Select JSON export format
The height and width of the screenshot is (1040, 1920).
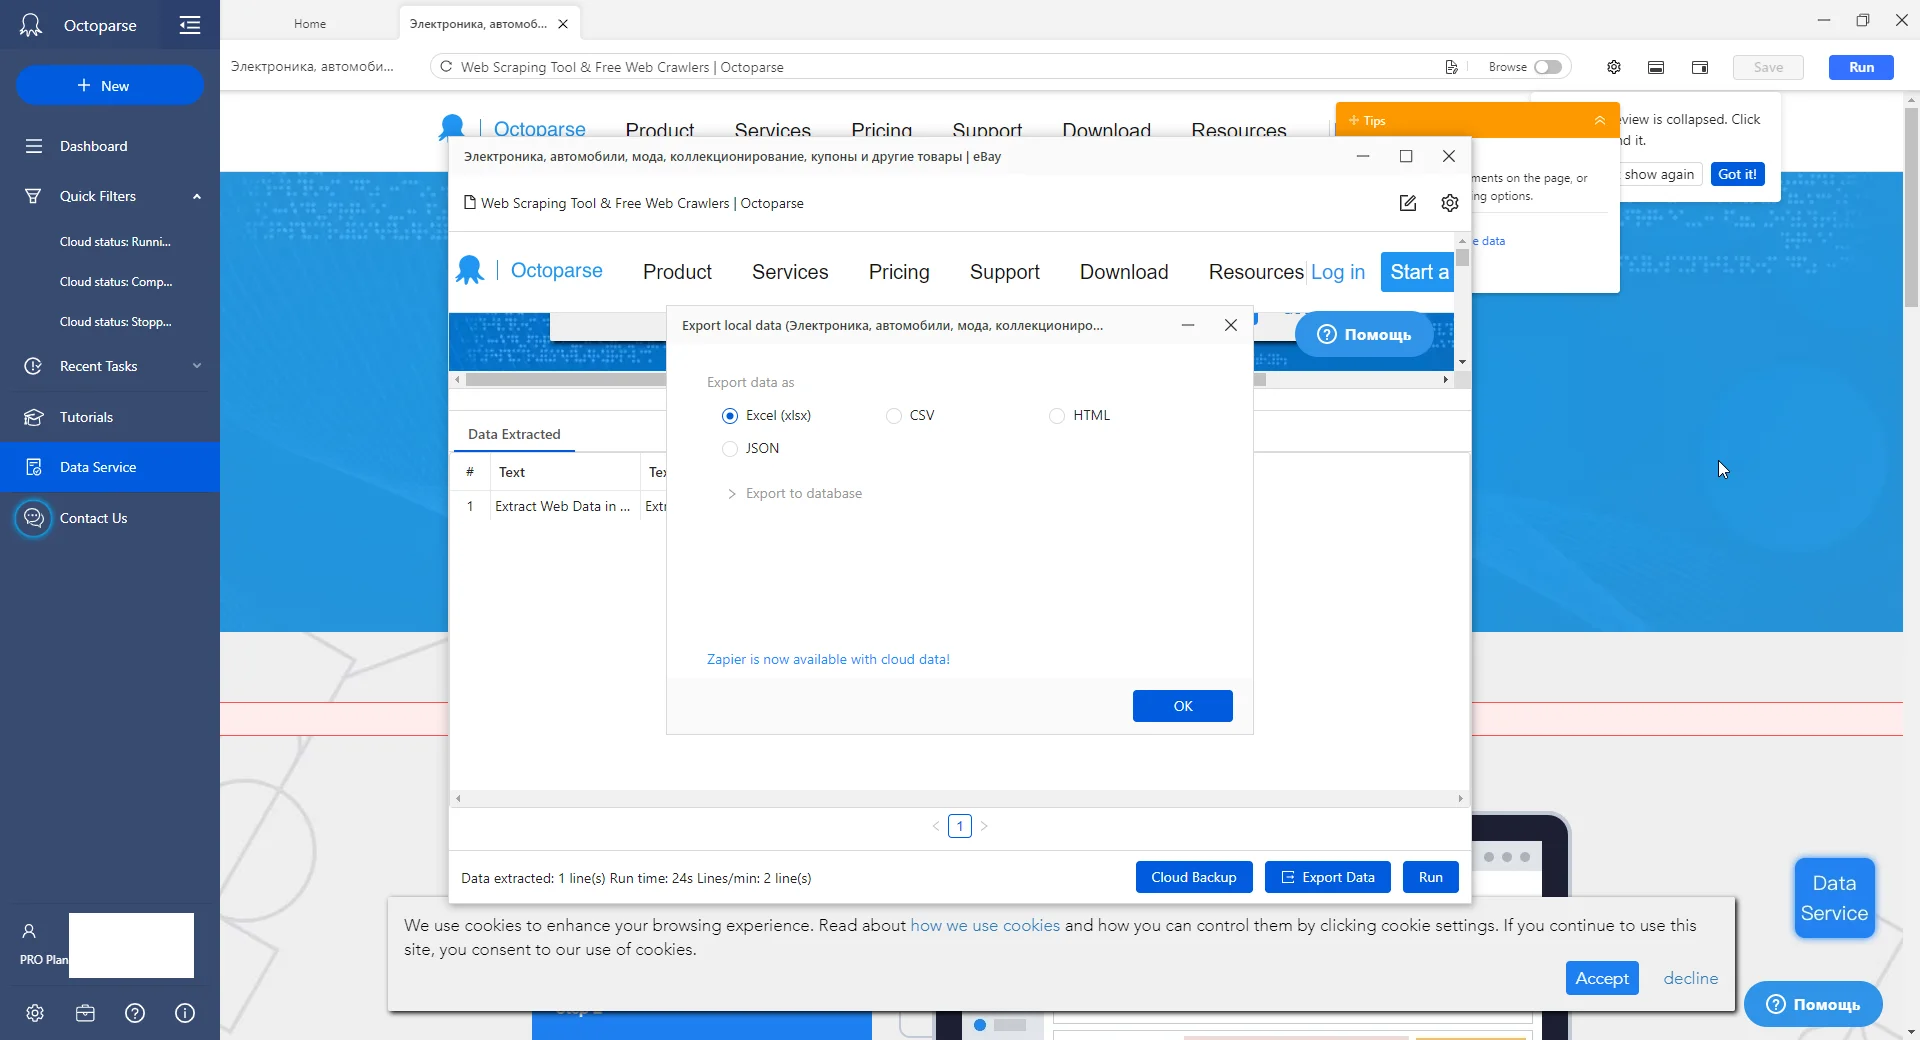tap(730, 448)
